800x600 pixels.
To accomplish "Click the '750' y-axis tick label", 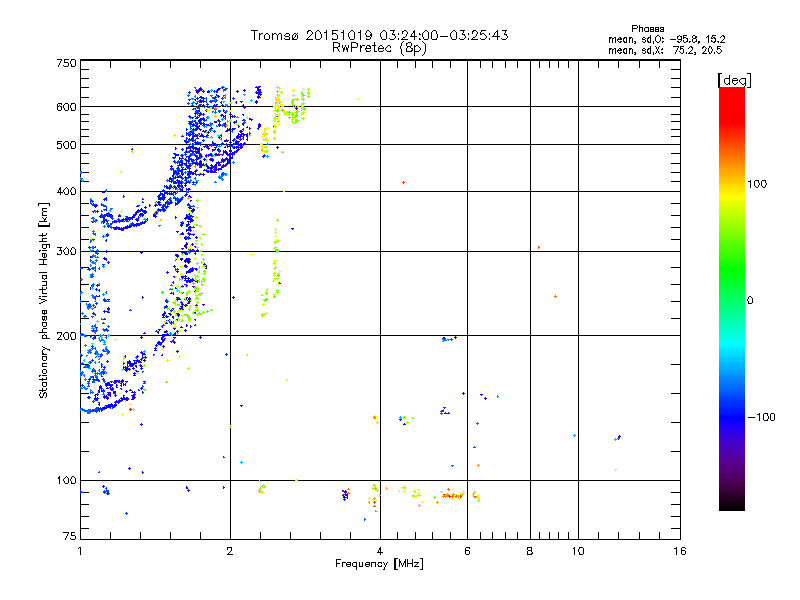I will click(66, 63).
